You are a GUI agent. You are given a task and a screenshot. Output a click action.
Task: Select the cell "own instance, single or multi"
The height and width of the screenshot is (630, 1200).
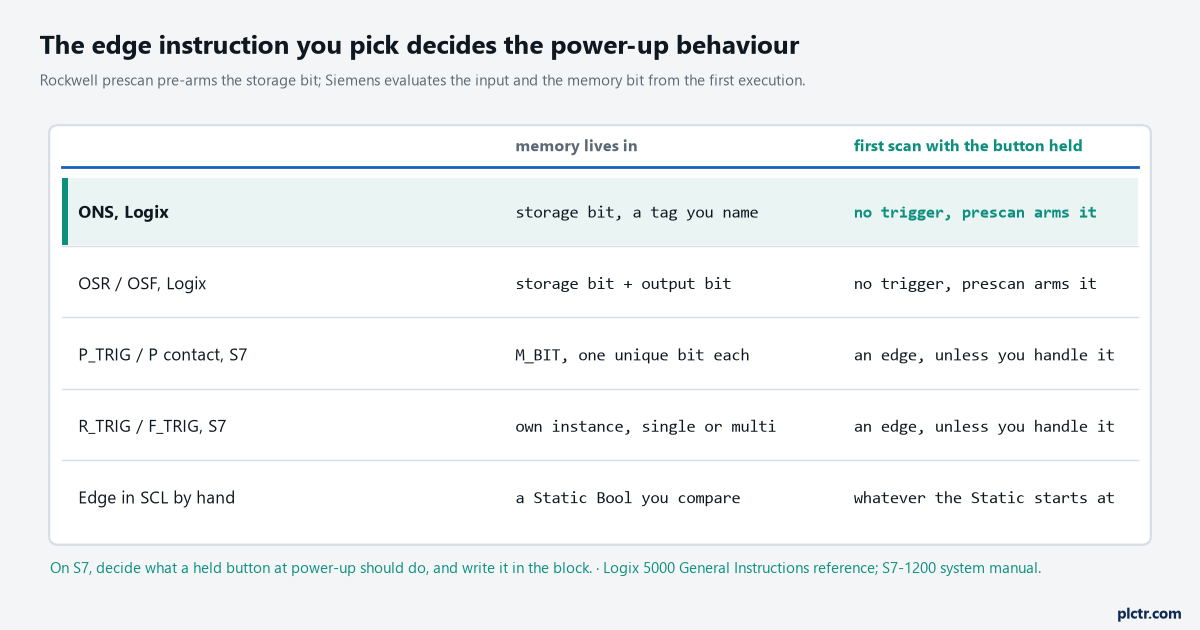point(646,426)
